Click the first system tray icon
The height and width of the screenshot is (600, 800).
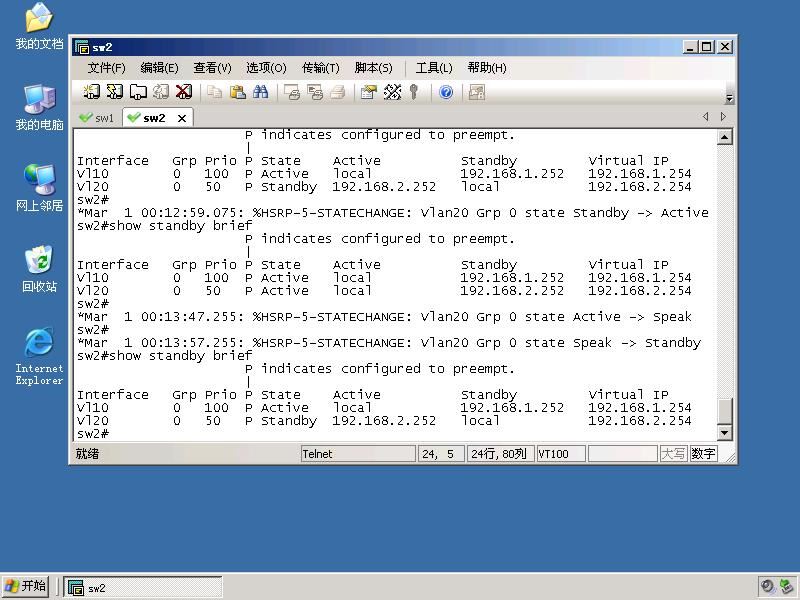point(767,586)
